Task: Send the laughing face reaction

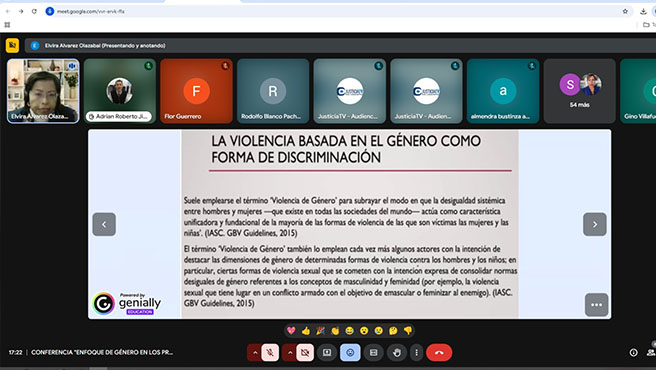Action: pos(349,331)
